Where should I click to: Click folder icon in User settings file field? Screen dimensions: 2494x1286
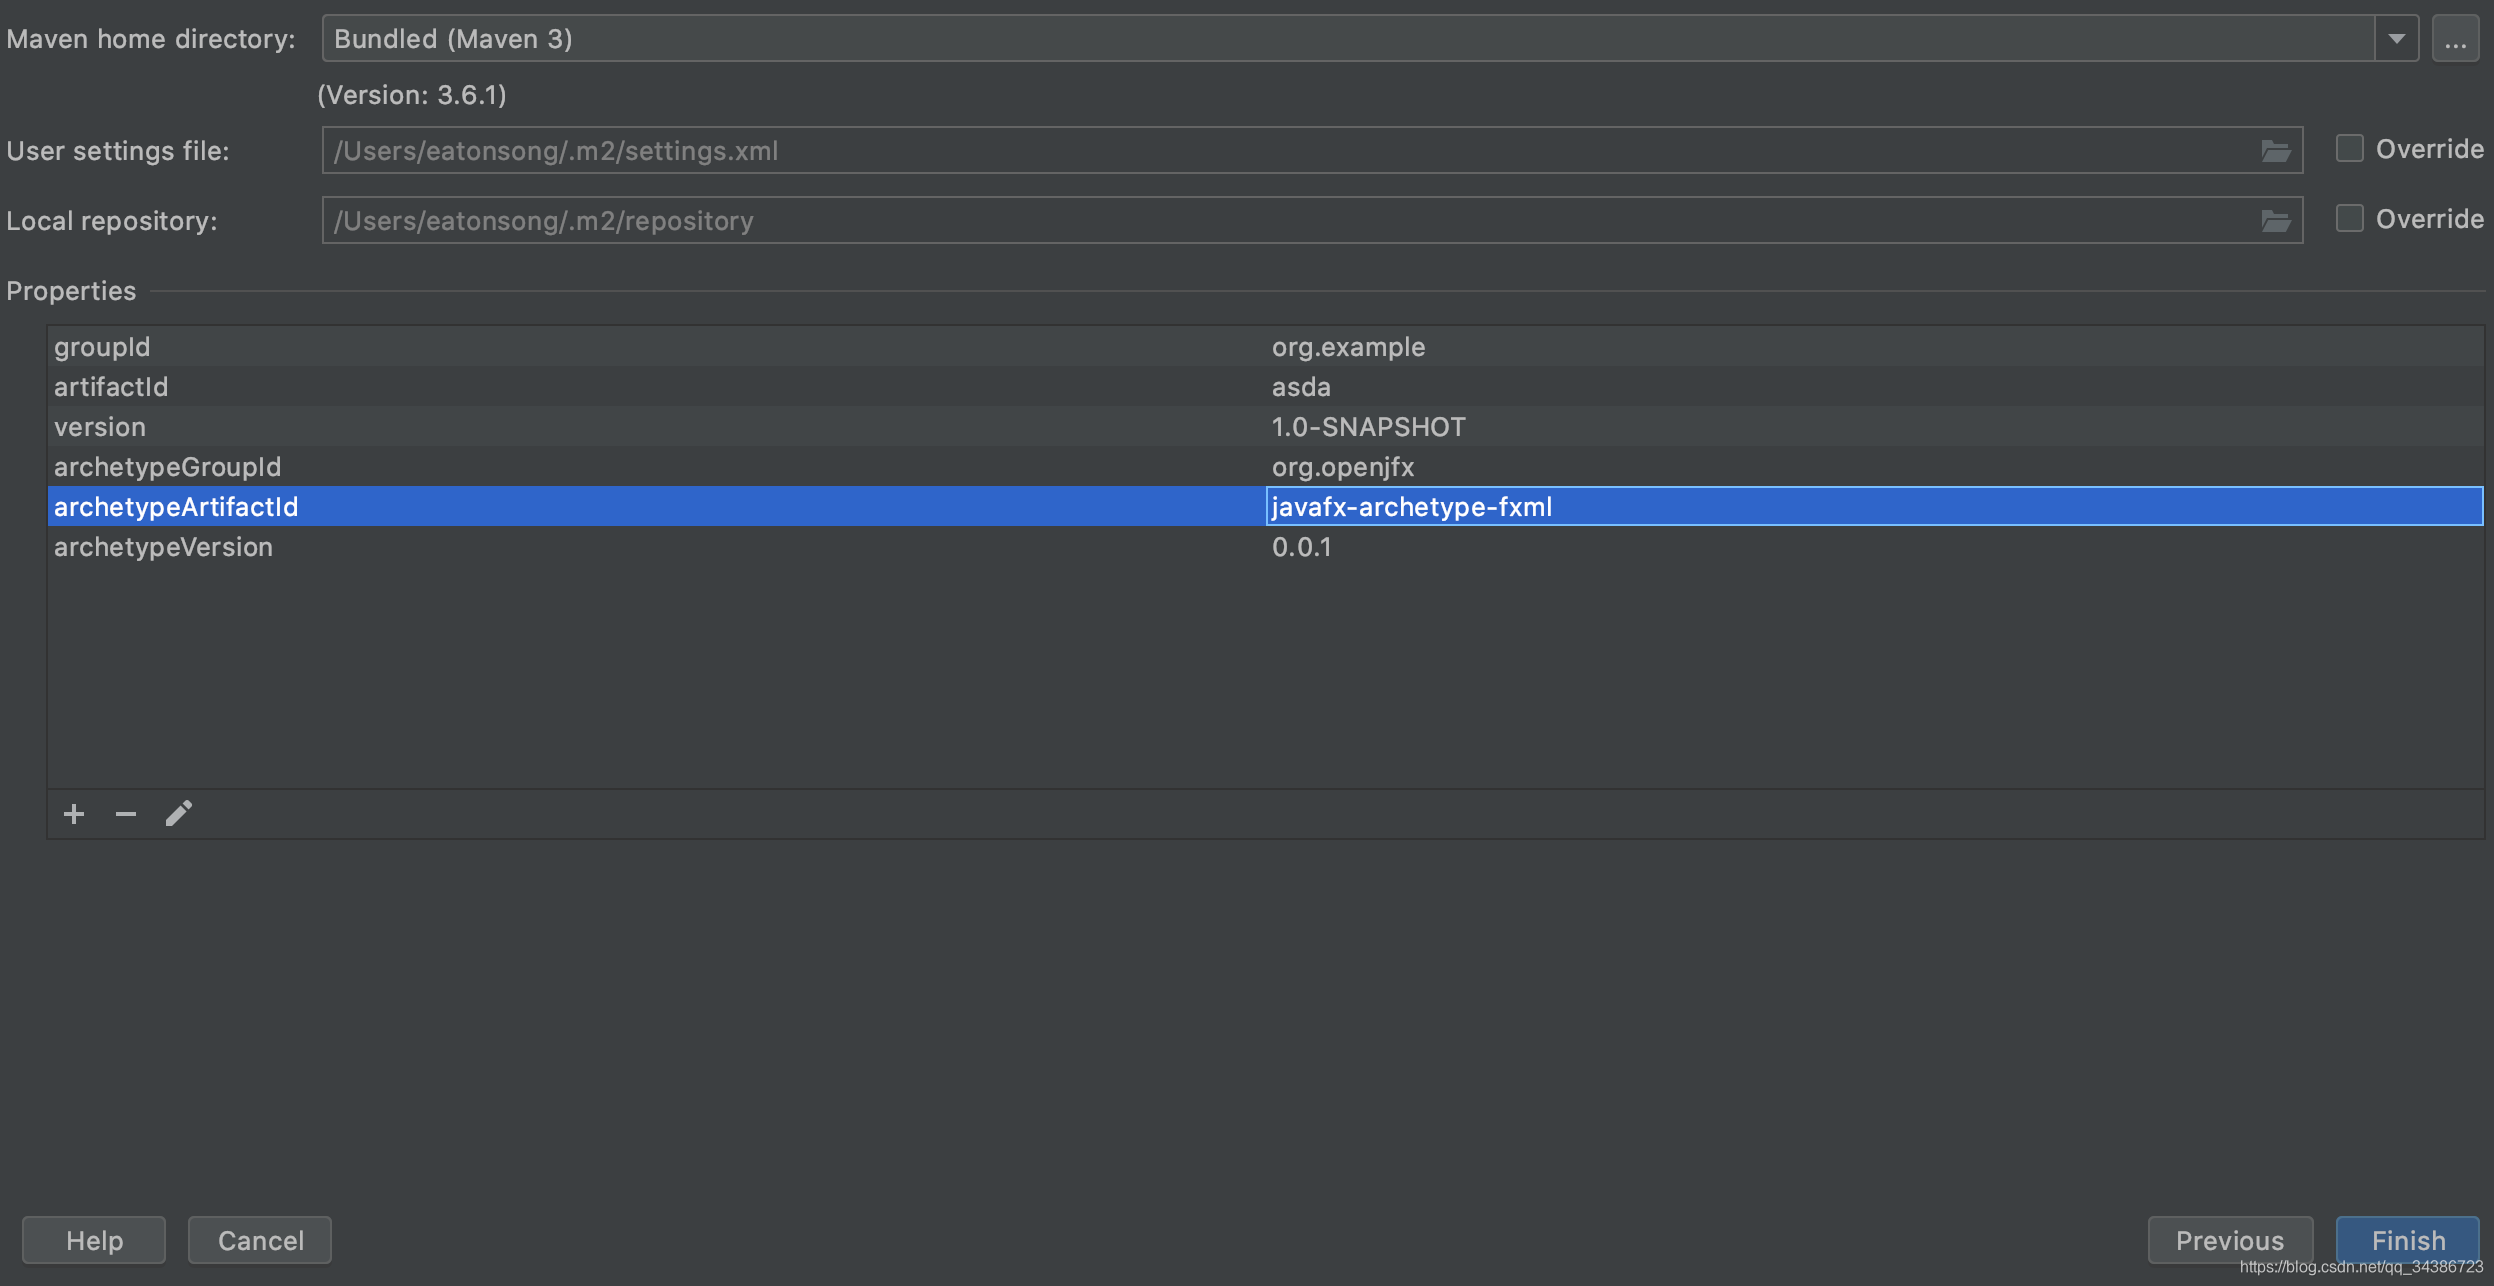pos(2276,151)
